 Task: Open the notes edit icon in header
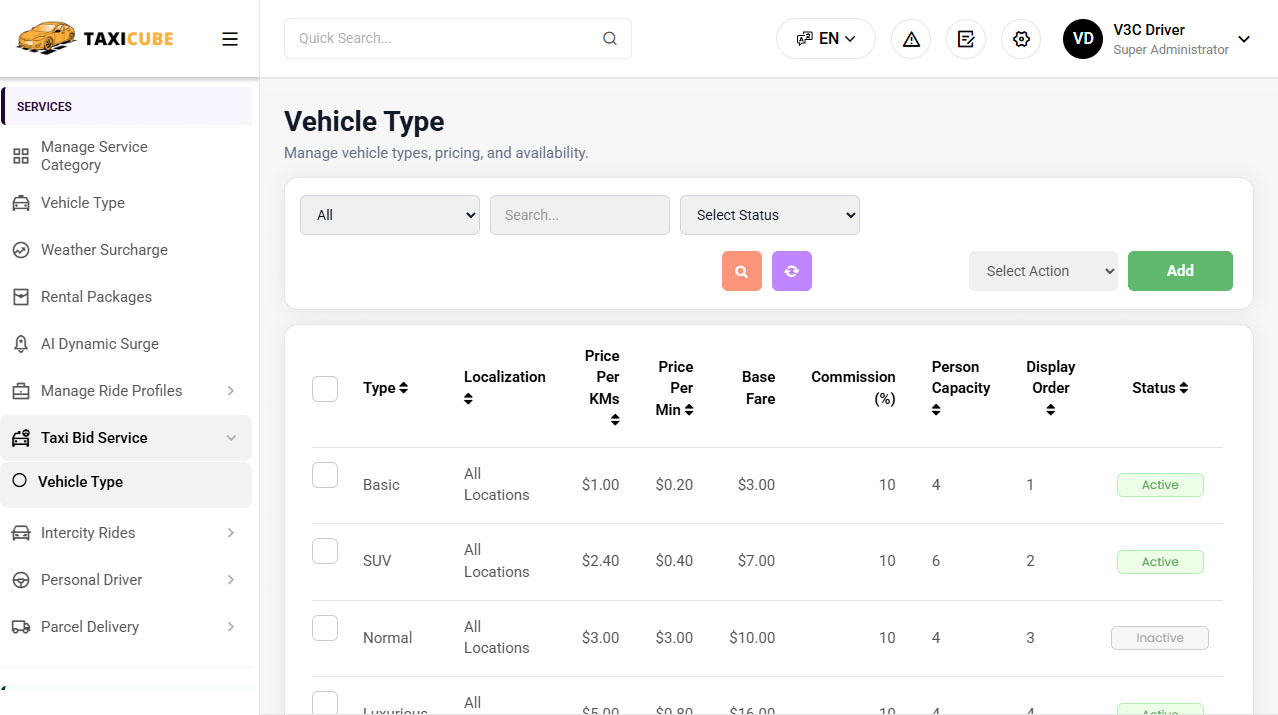point(966,39)
